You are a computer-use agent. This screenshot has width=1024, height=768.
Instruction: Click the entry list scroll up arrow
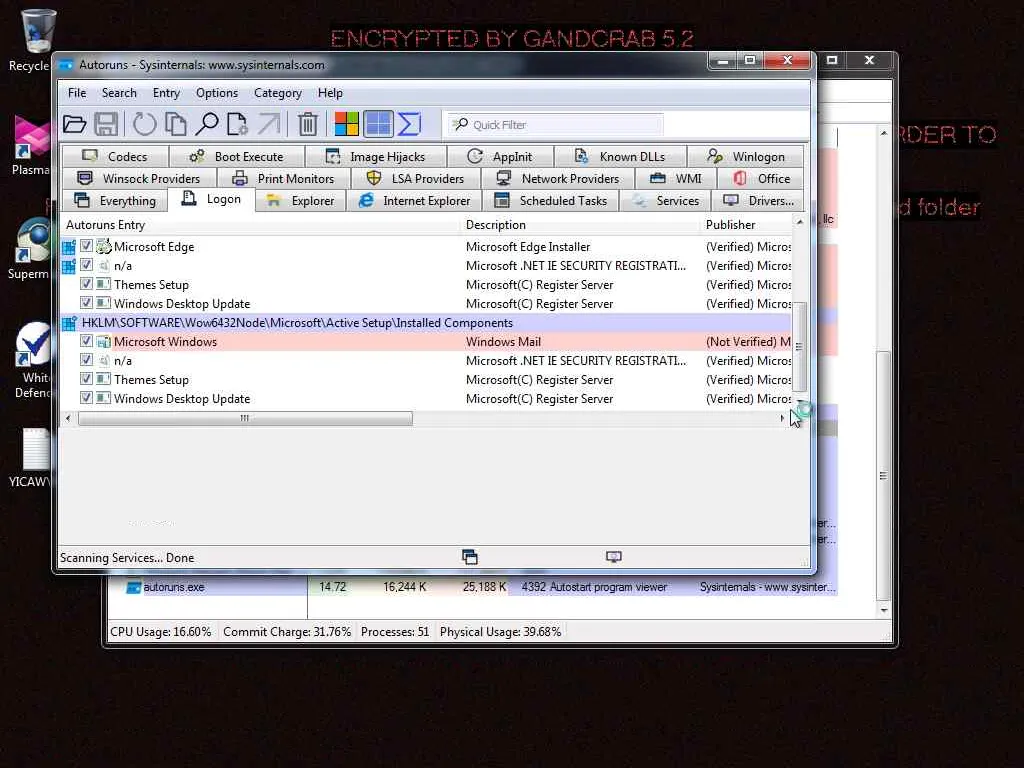(x=800, y=223)
